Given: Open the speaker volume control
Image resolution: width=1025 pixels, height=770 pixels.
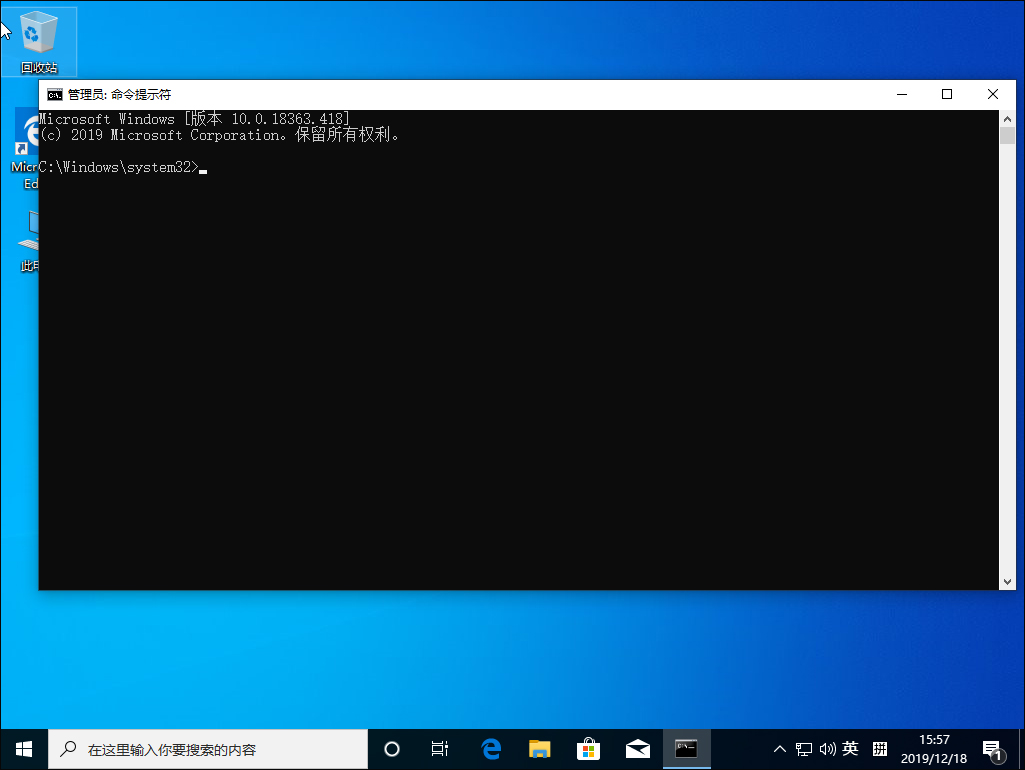Looking at the screenshot, I should [828, 748].
